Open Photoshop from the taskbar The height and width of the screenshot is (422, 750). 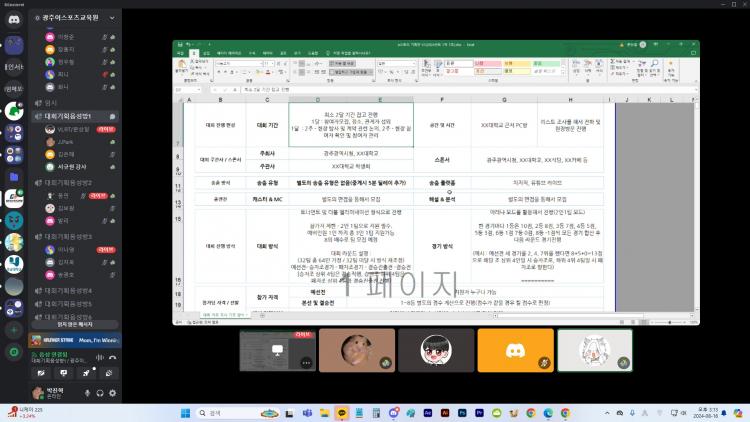coord(462,413)
